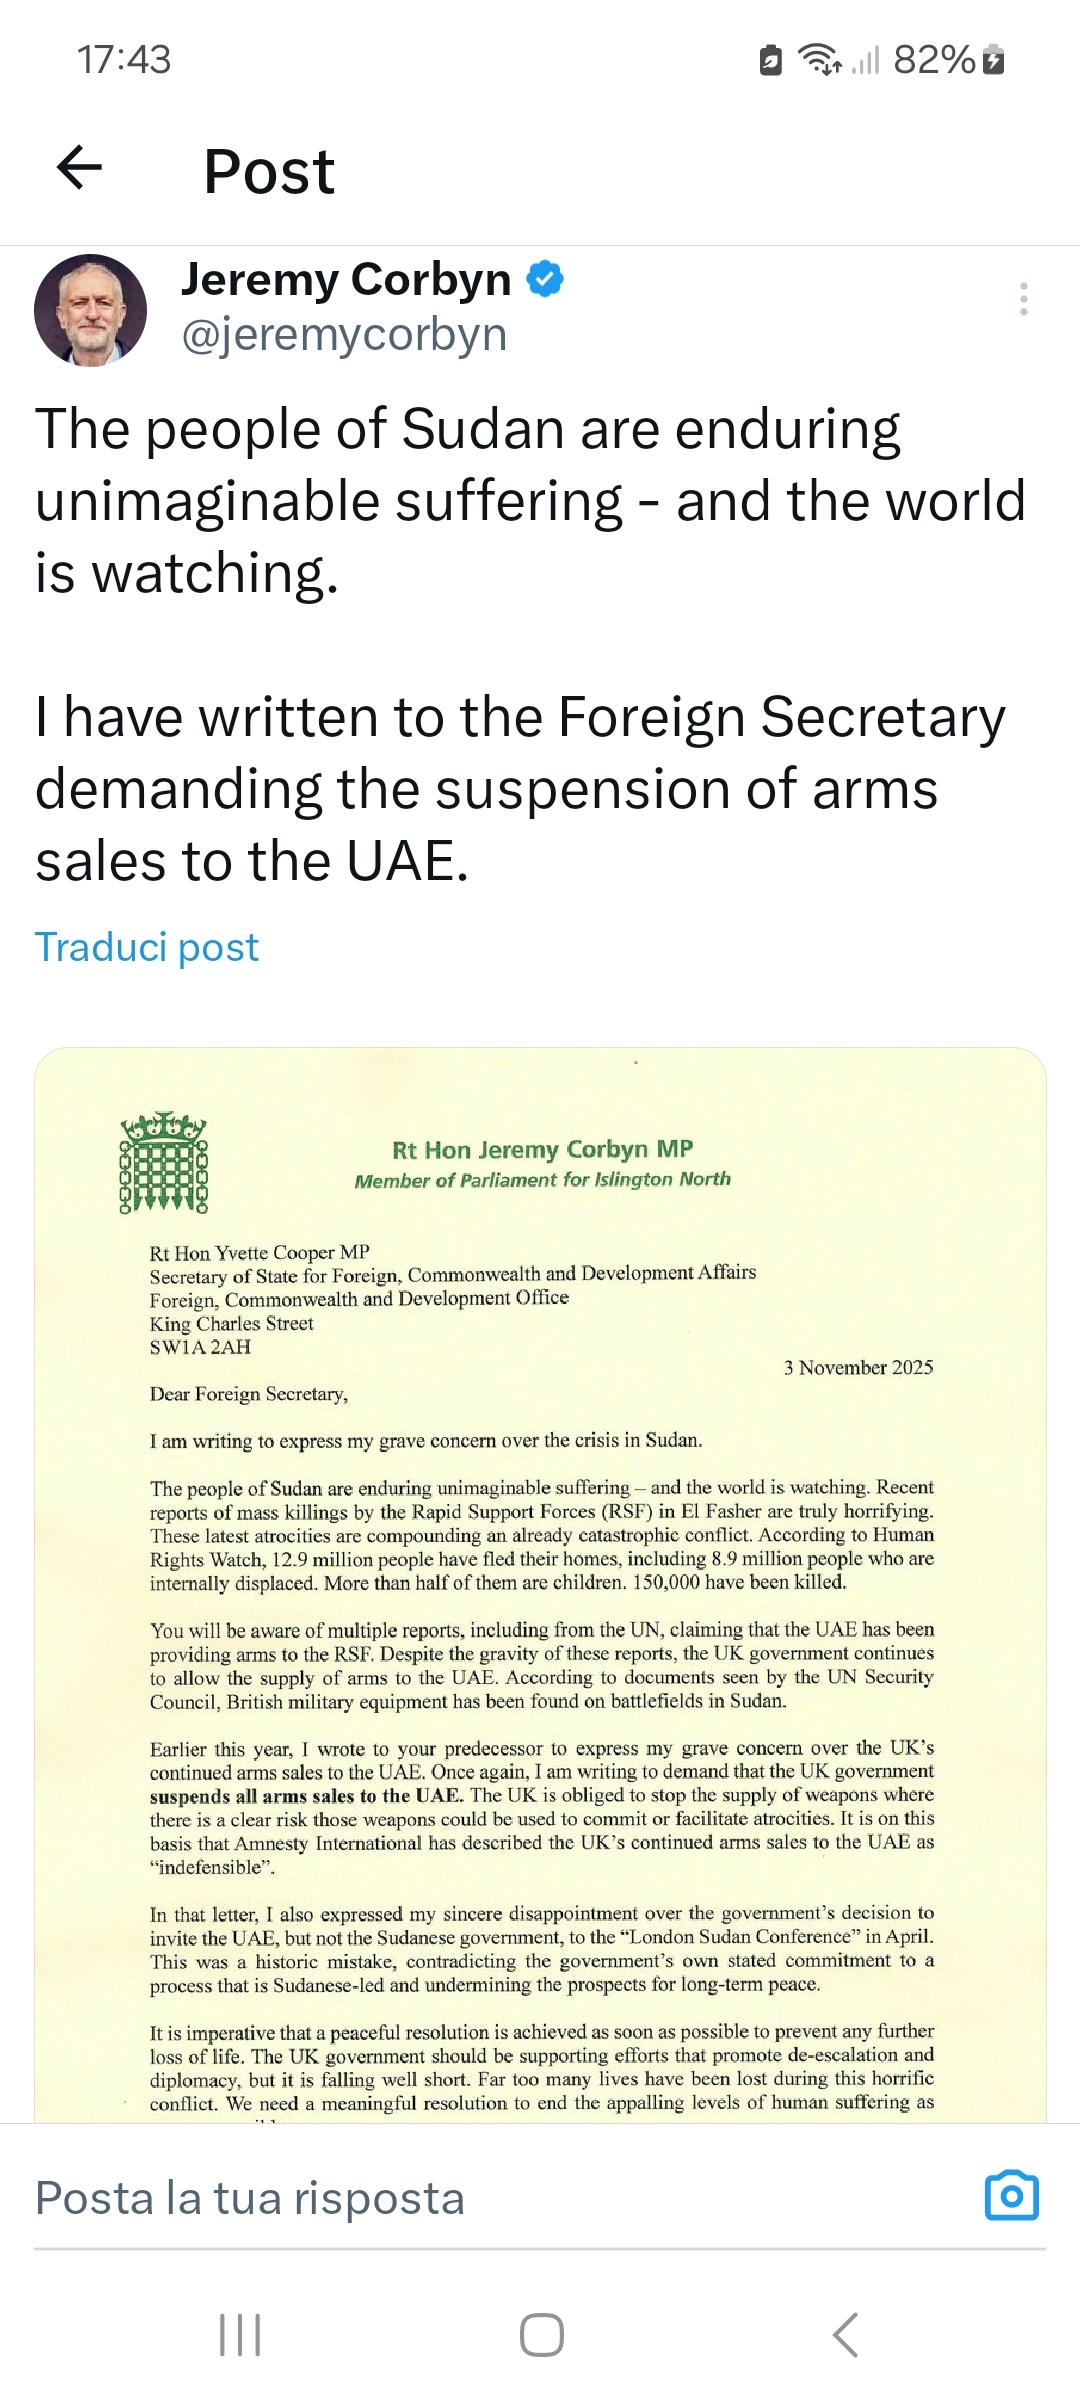Tap the Parliament portcullis crest in letter
This screenshot has width=1080, height=2400.
coord(164,1162)
